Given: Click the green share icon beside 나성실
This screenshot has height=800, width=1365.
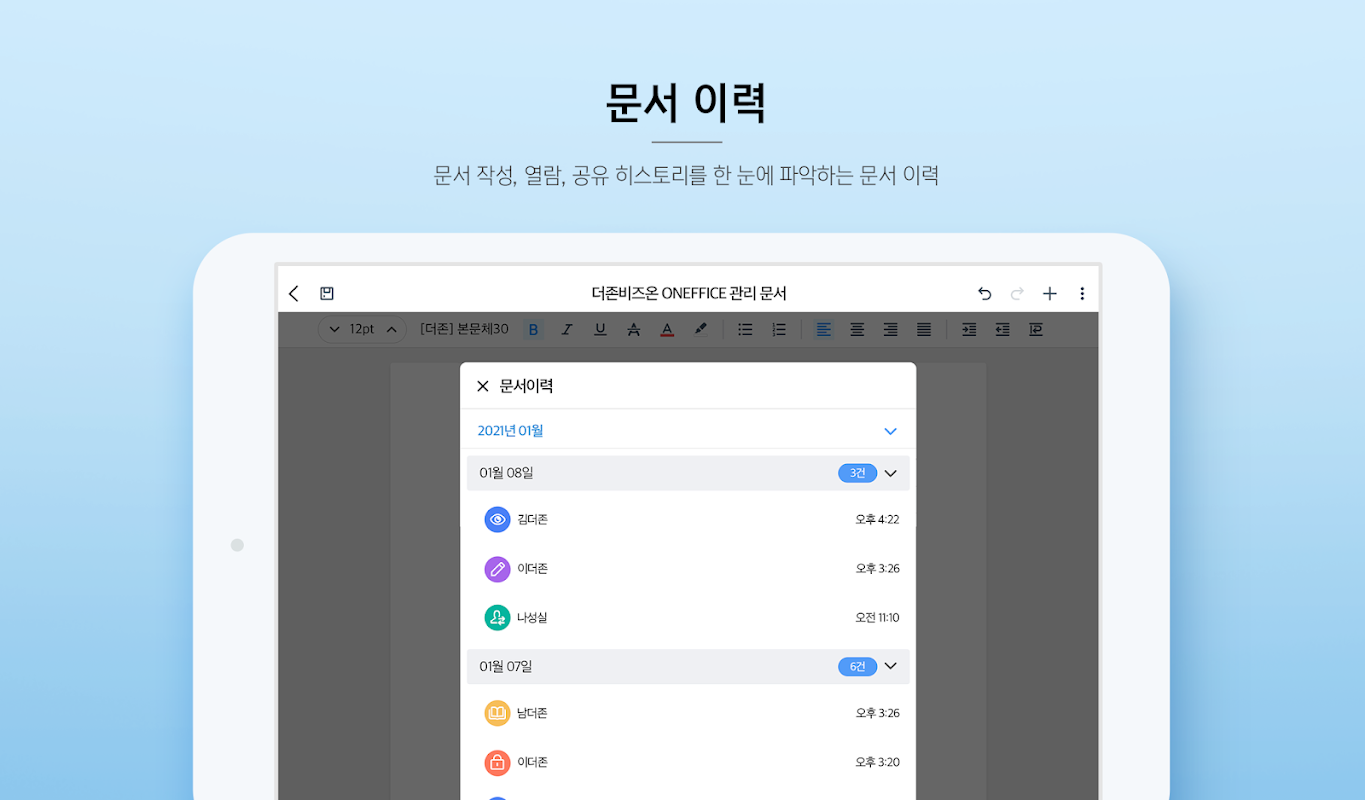Looking at the screenshot, I should [497, 618].
